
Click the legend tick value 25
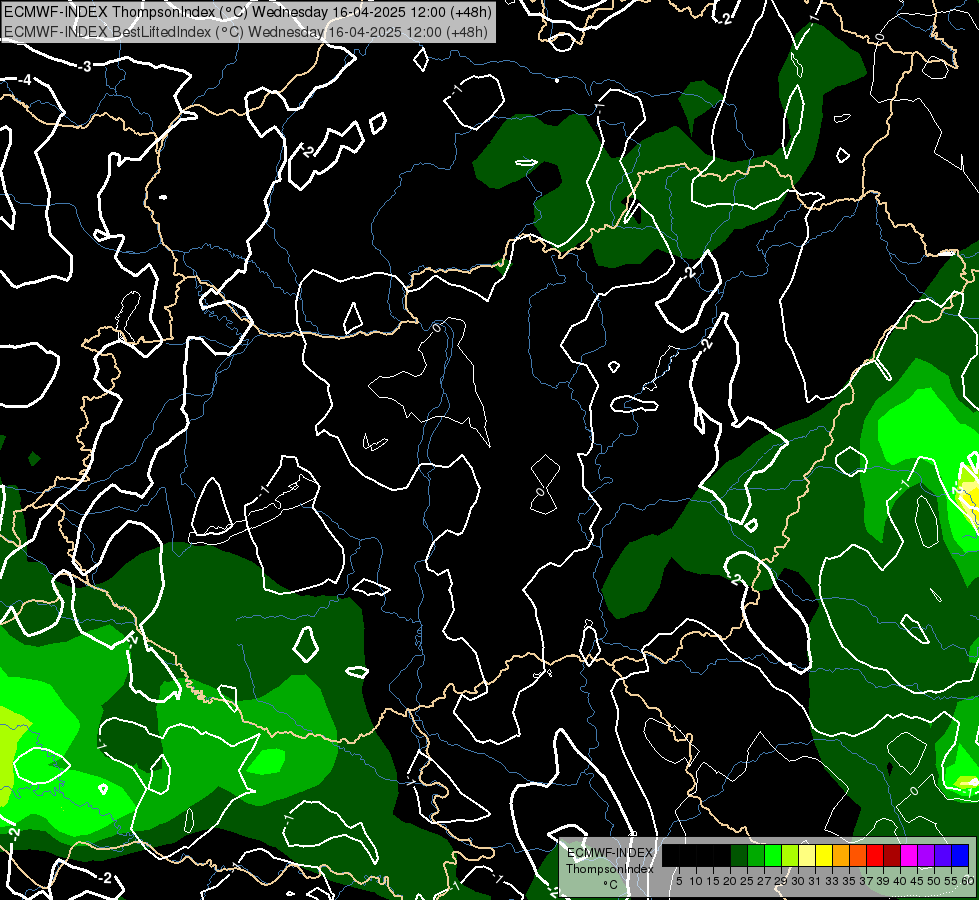pyautogui.click(x=747, y=881)
